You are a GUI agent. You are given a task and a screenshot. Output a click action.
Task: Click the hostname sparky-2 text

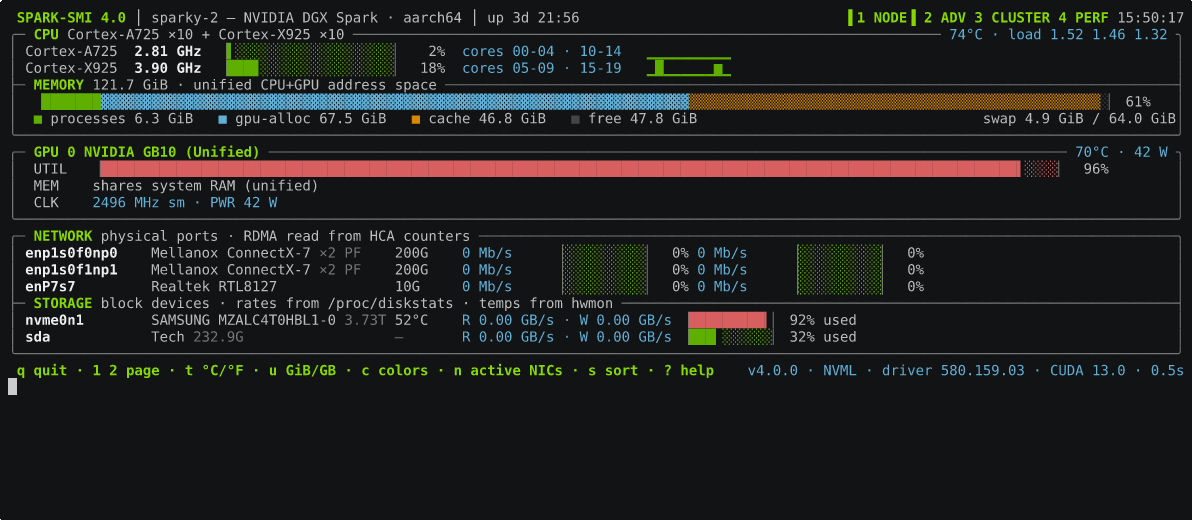[x=185, y=17]
